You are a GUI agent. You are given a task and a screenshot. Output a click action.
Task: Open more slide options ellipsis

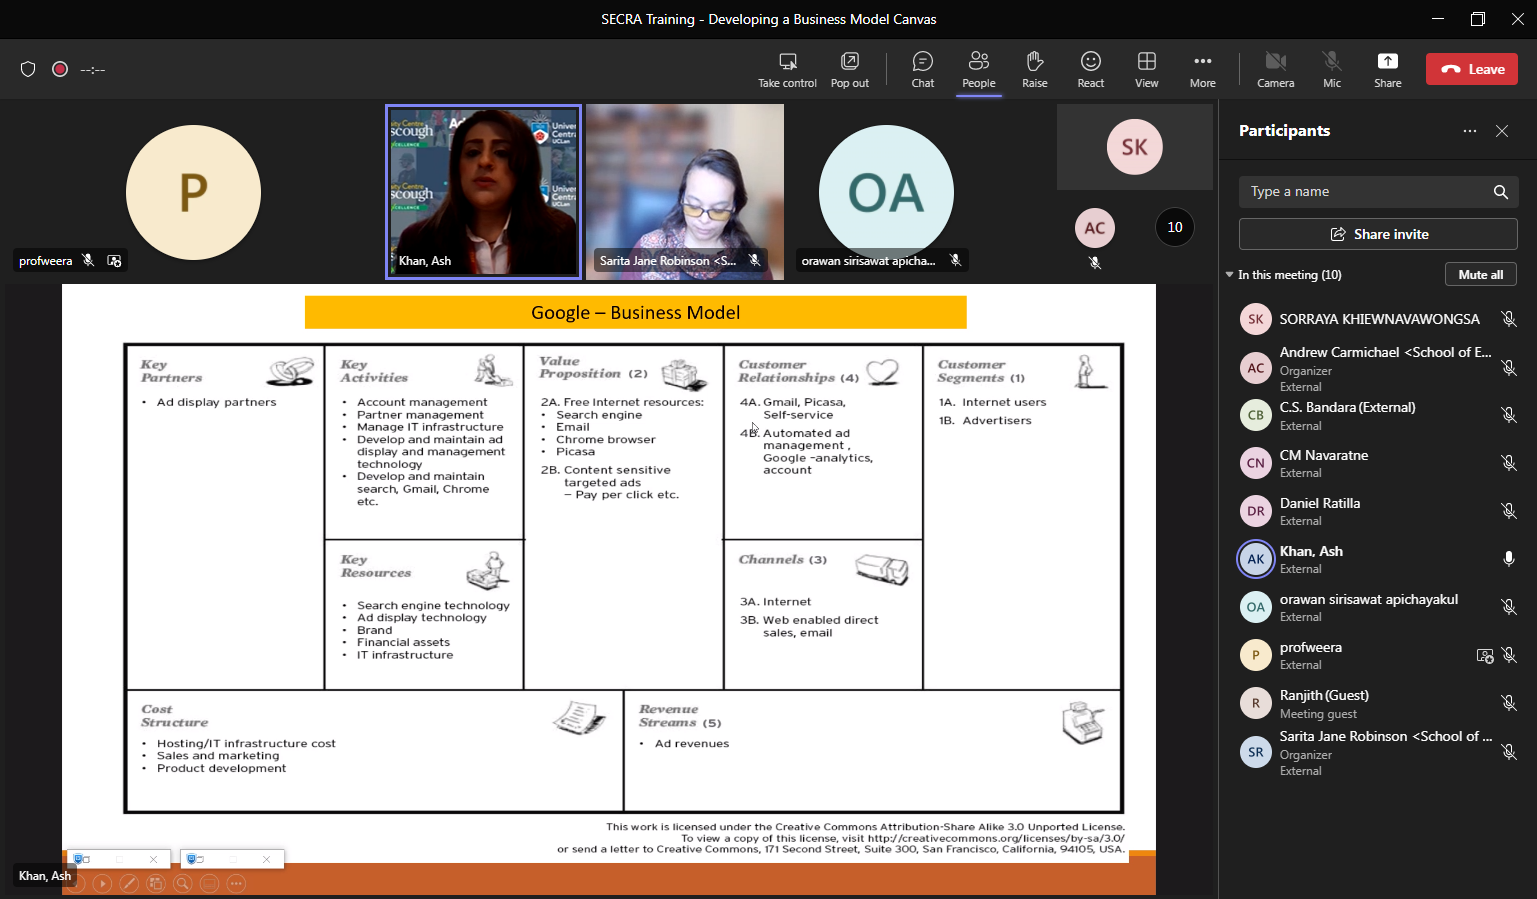pos(236,883)
